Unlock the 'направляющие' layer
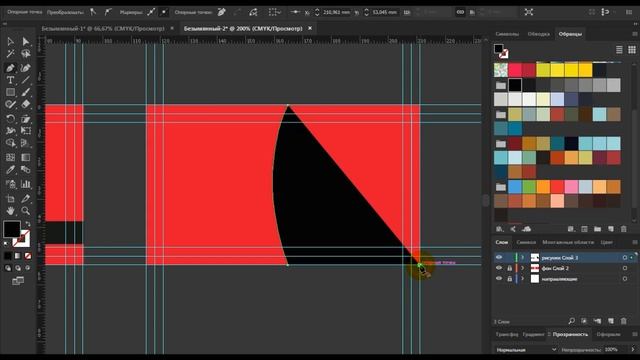 coord(509,279)
